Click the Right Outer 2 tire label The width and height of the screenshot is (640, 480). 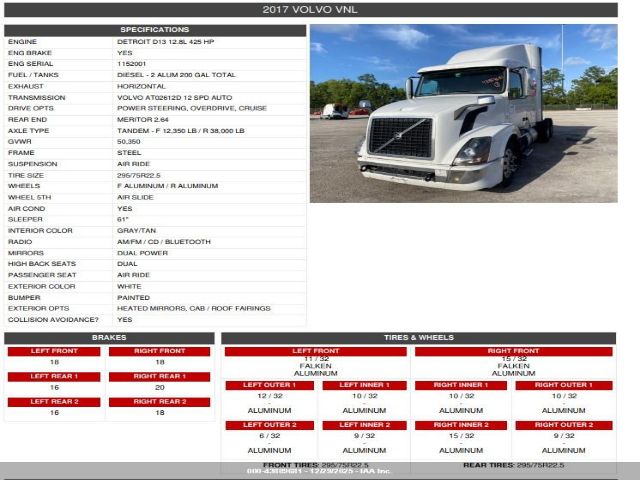(563, 425)
